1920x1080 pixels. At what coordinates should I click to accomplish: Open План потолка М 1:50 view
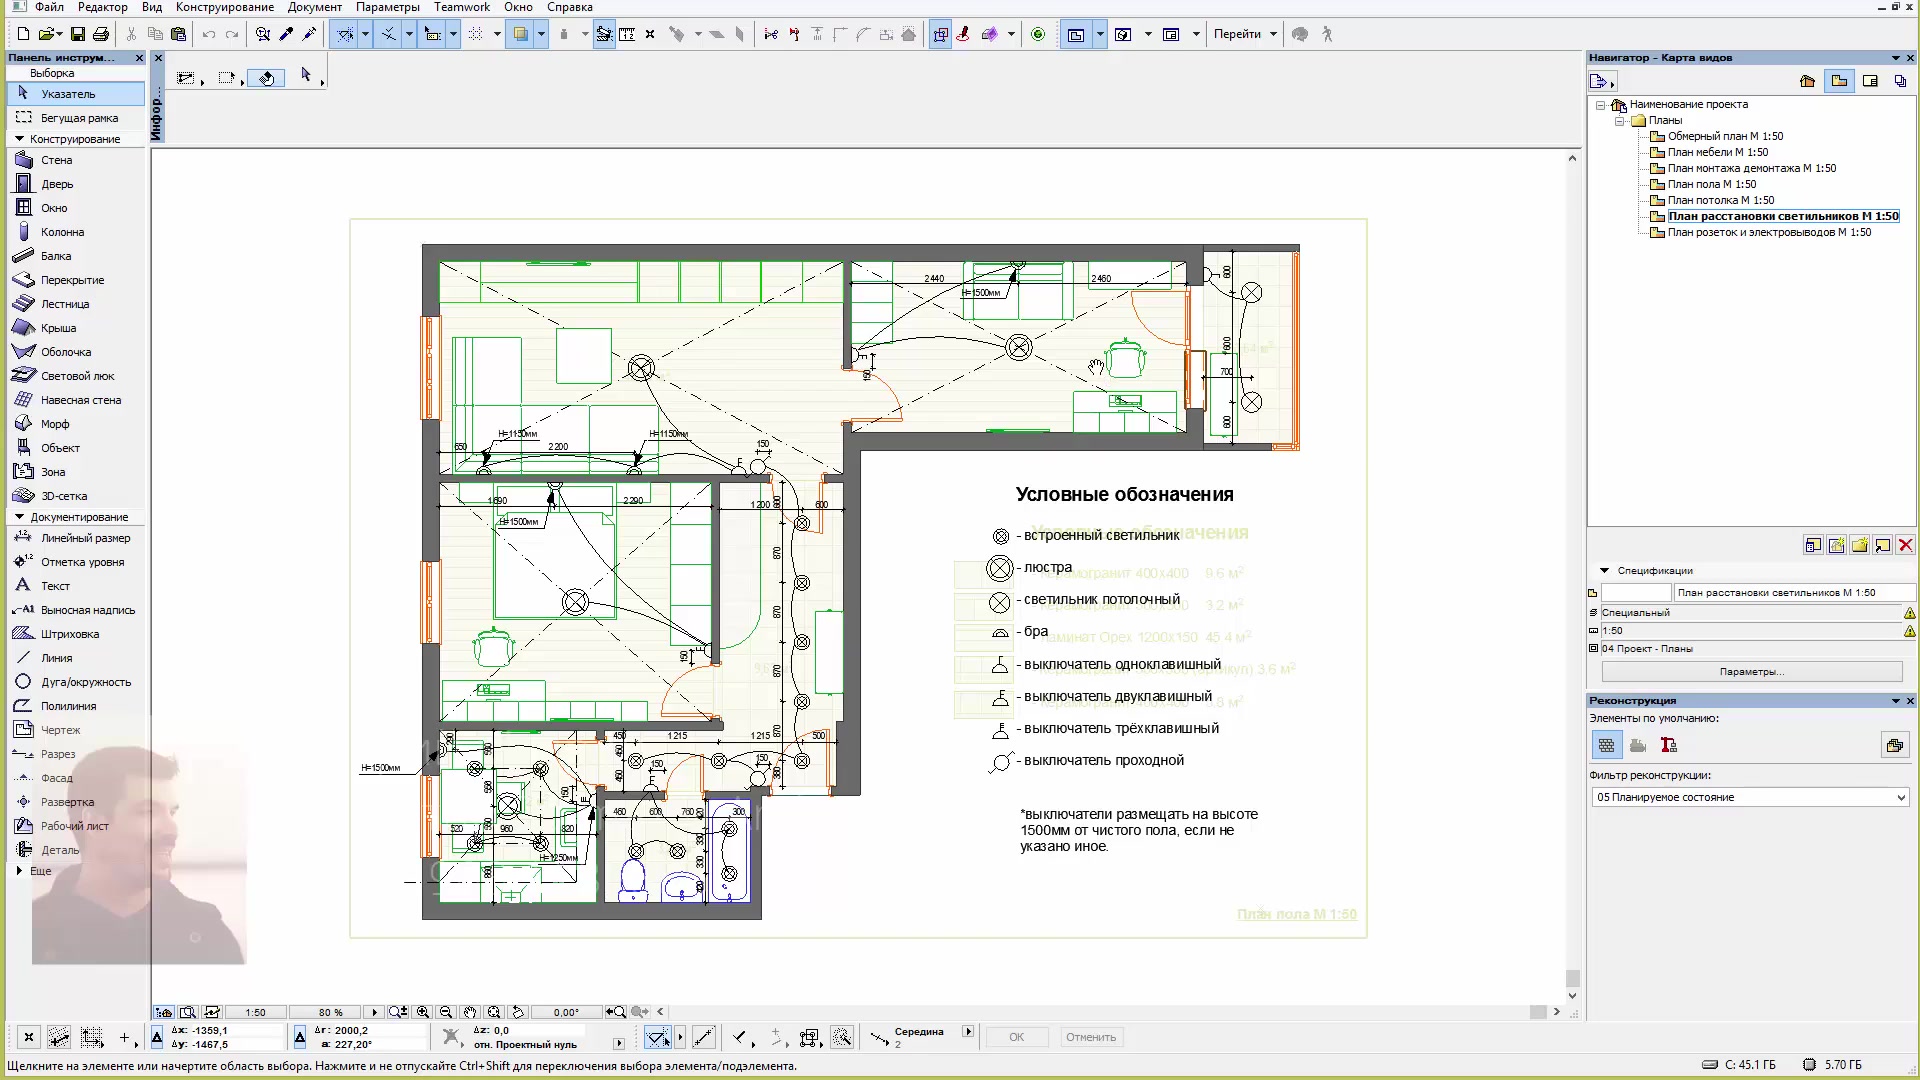pos(1720,200)
